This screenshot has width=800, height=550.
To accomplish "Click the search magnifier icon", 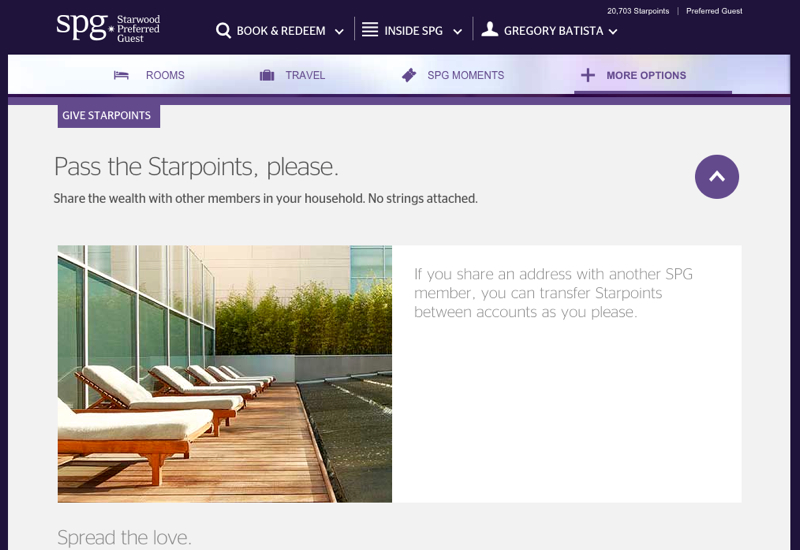I will click(x=223, y=31).
